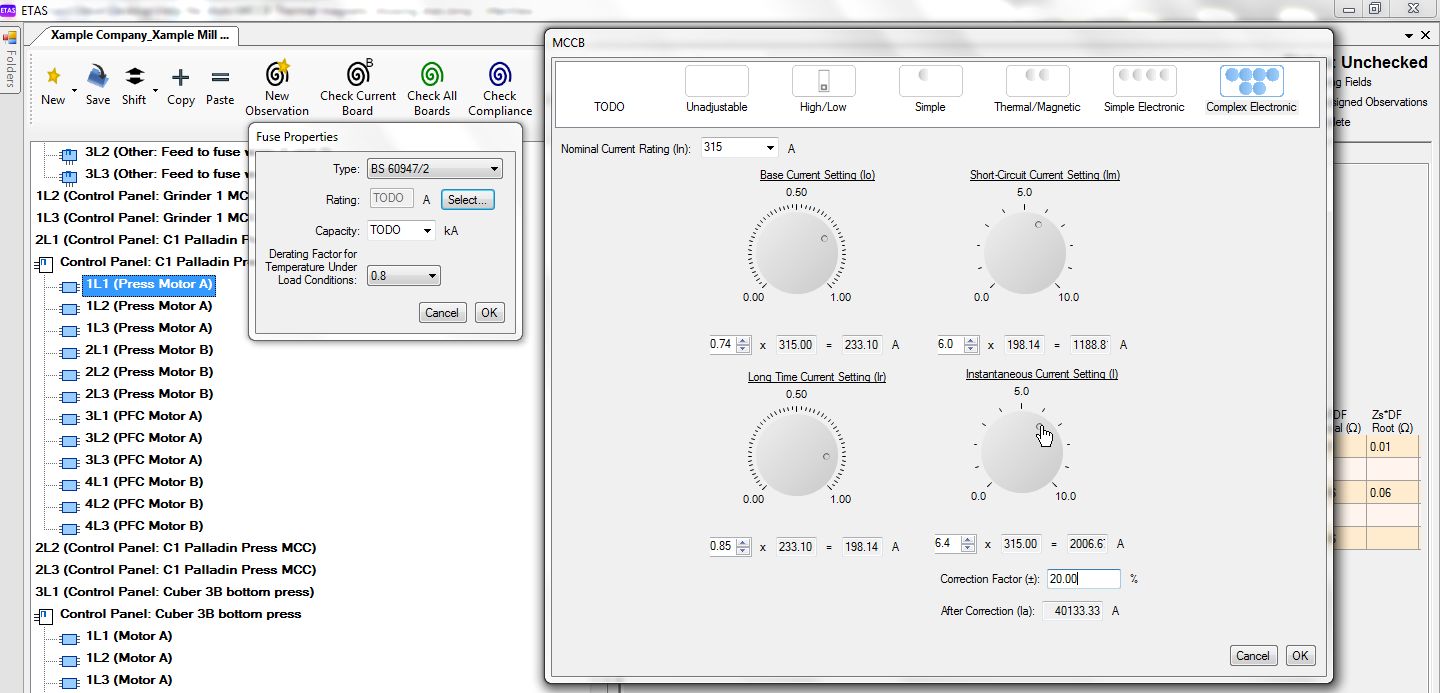Click OK in Fuse Properties
This screenshot has width=1440, height=693.
point(489,312)
